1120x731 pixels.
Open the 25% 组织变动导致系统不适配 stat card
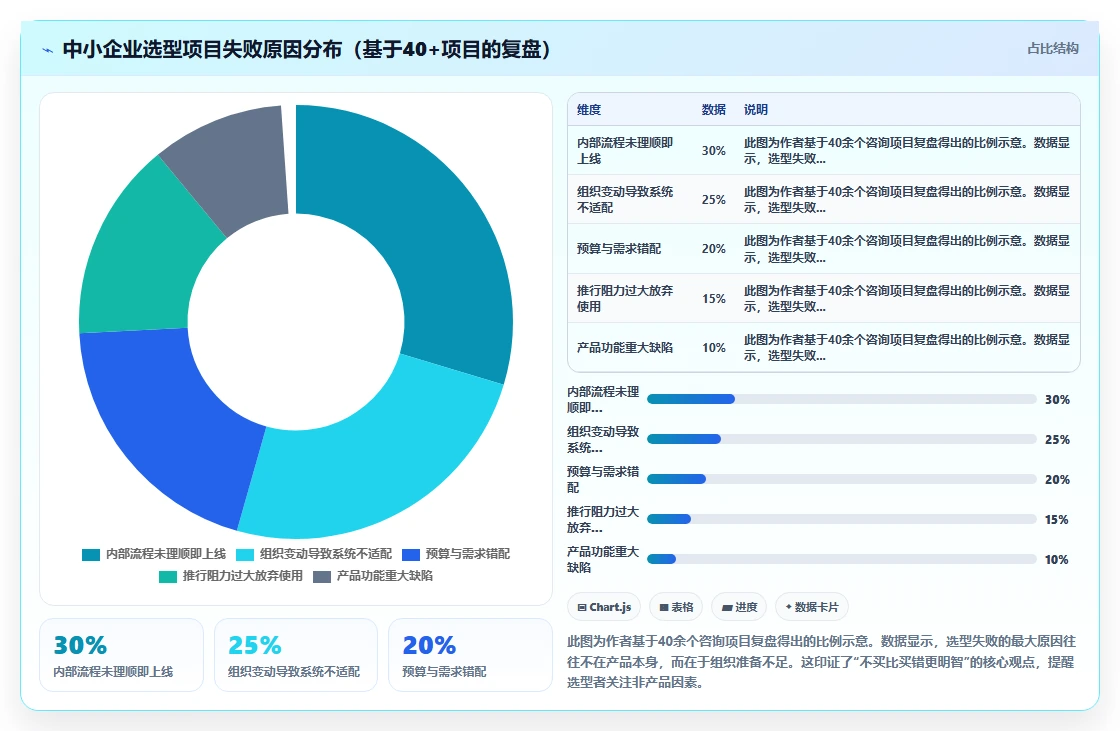(296, 655)
